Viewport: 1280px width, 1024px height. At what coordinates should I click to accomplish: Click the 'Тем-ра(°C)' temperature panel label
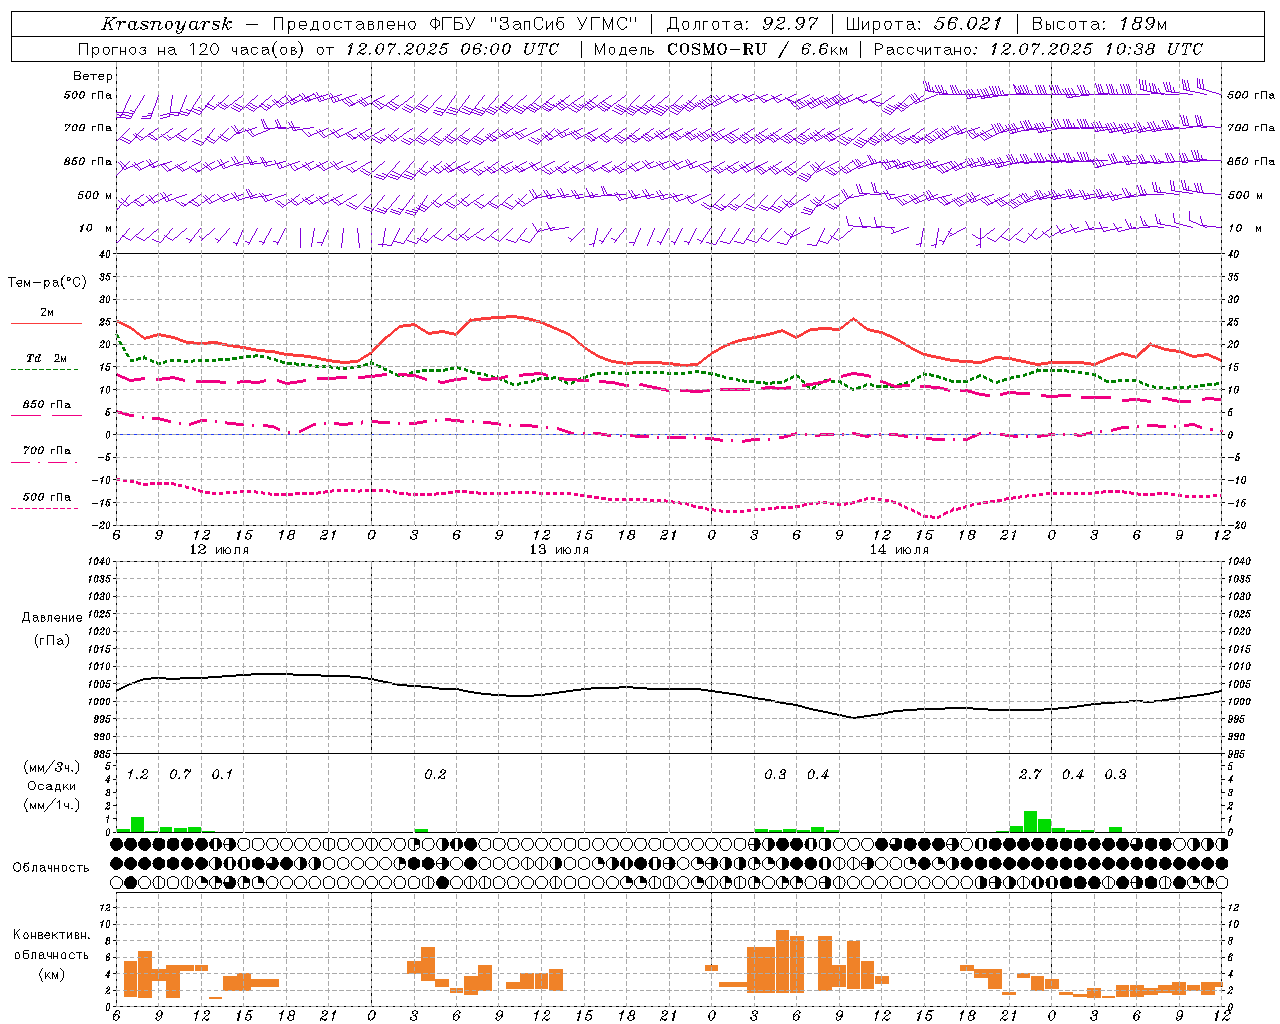47,283
